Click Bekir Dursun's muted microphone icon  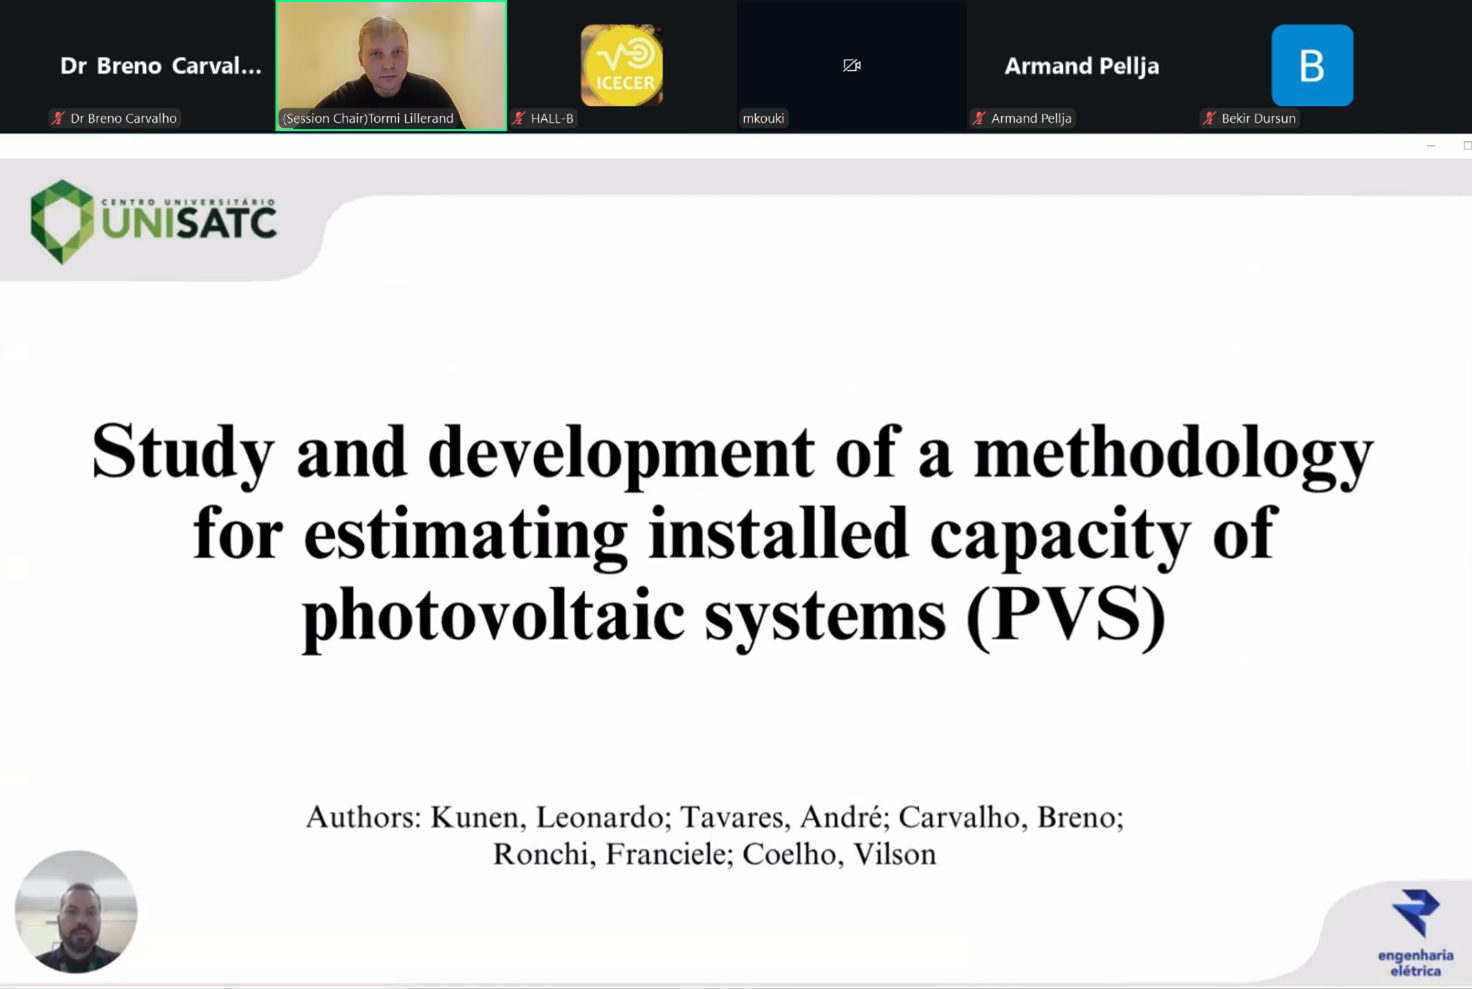(1209, 118)
